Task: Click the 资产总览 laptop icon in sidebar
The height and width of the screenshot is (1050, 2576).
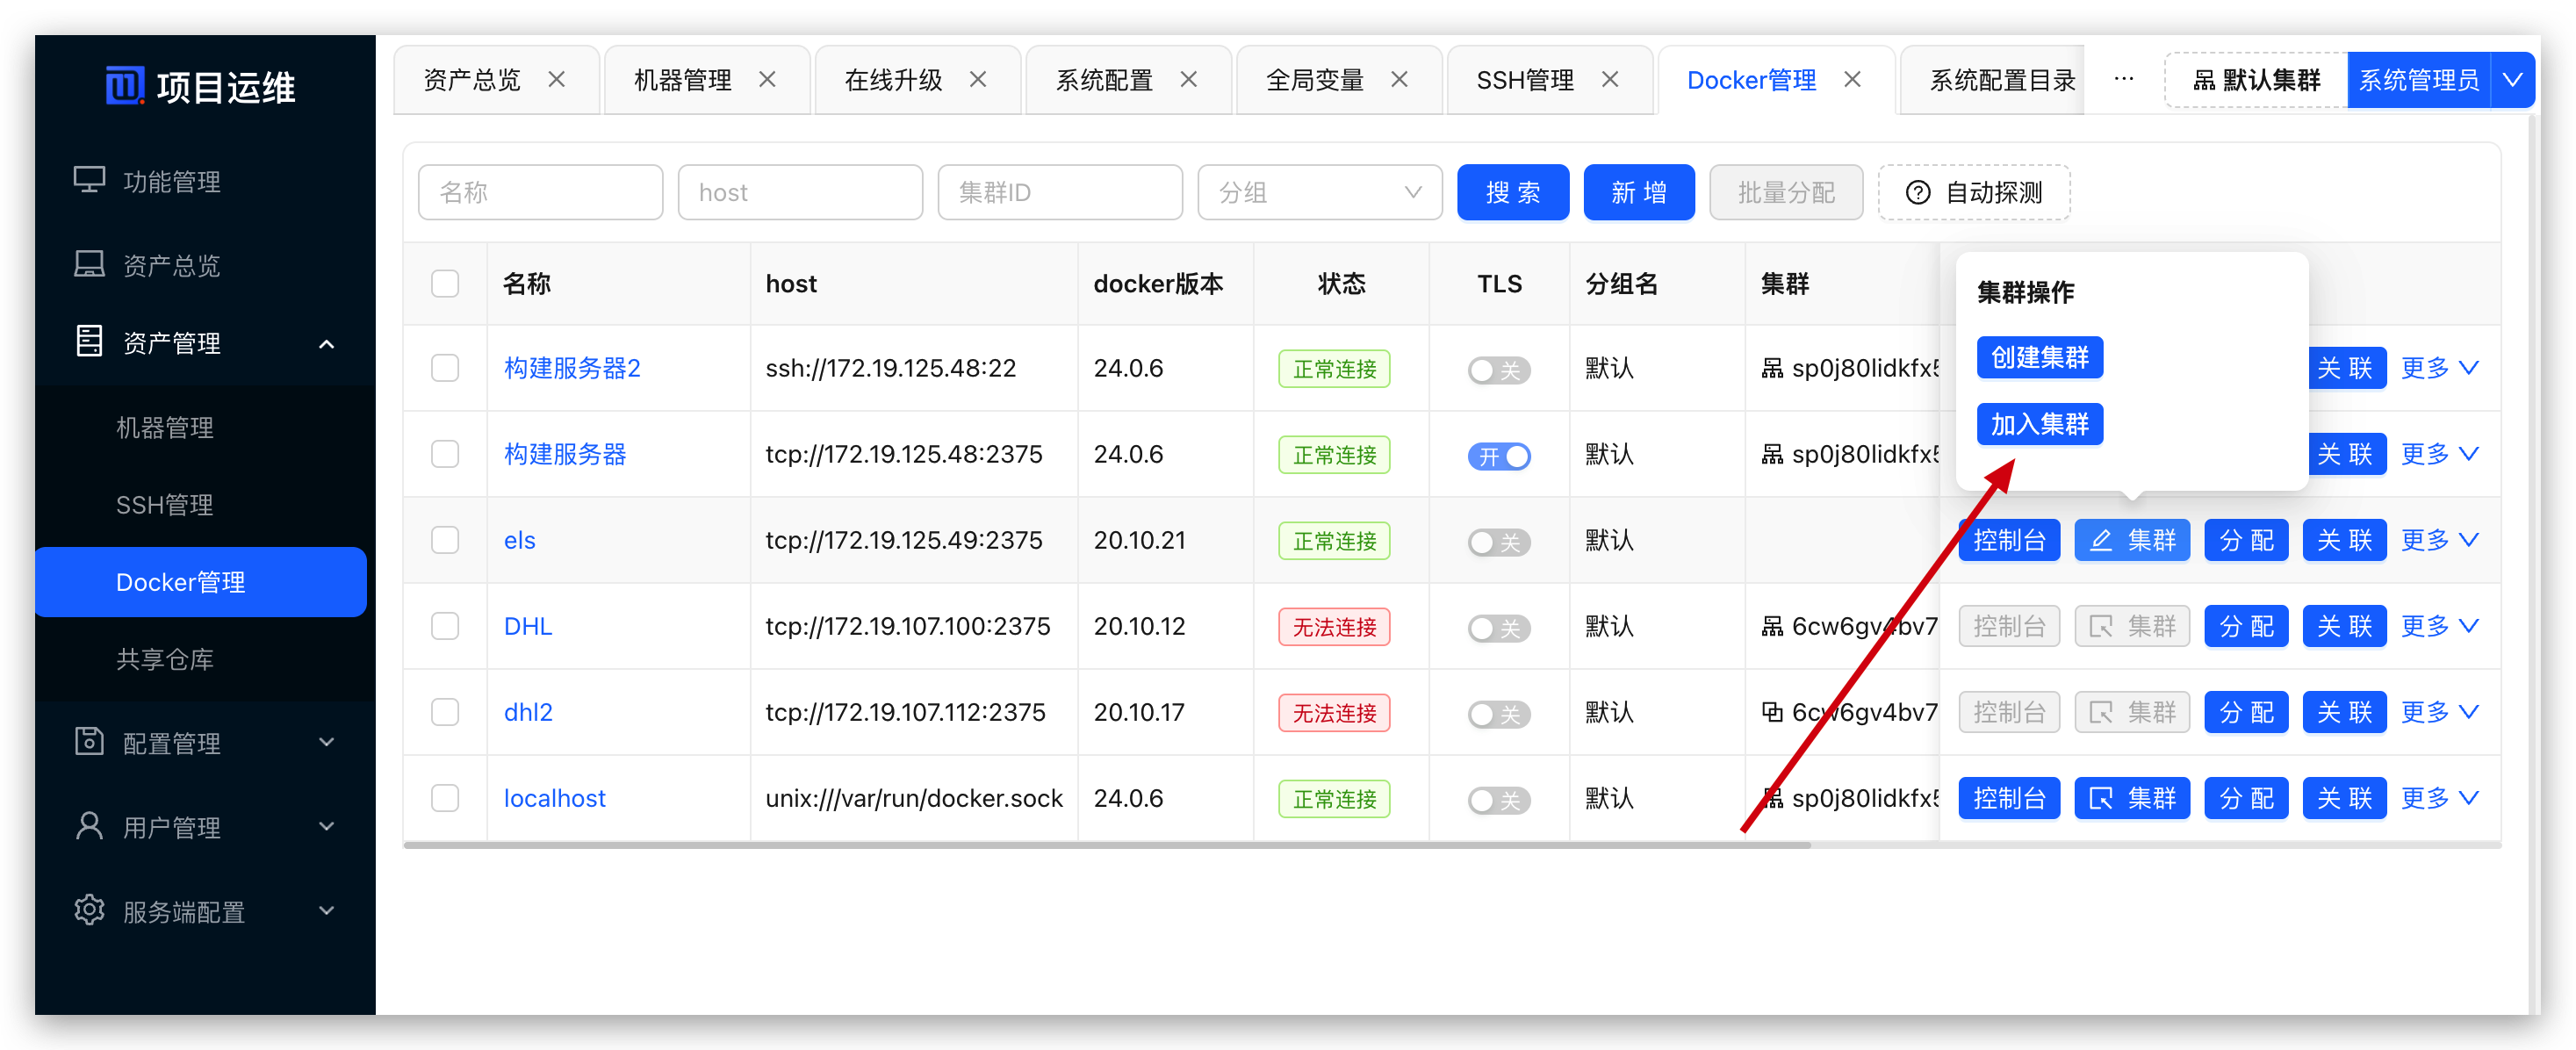Action: tap(89, 264)
